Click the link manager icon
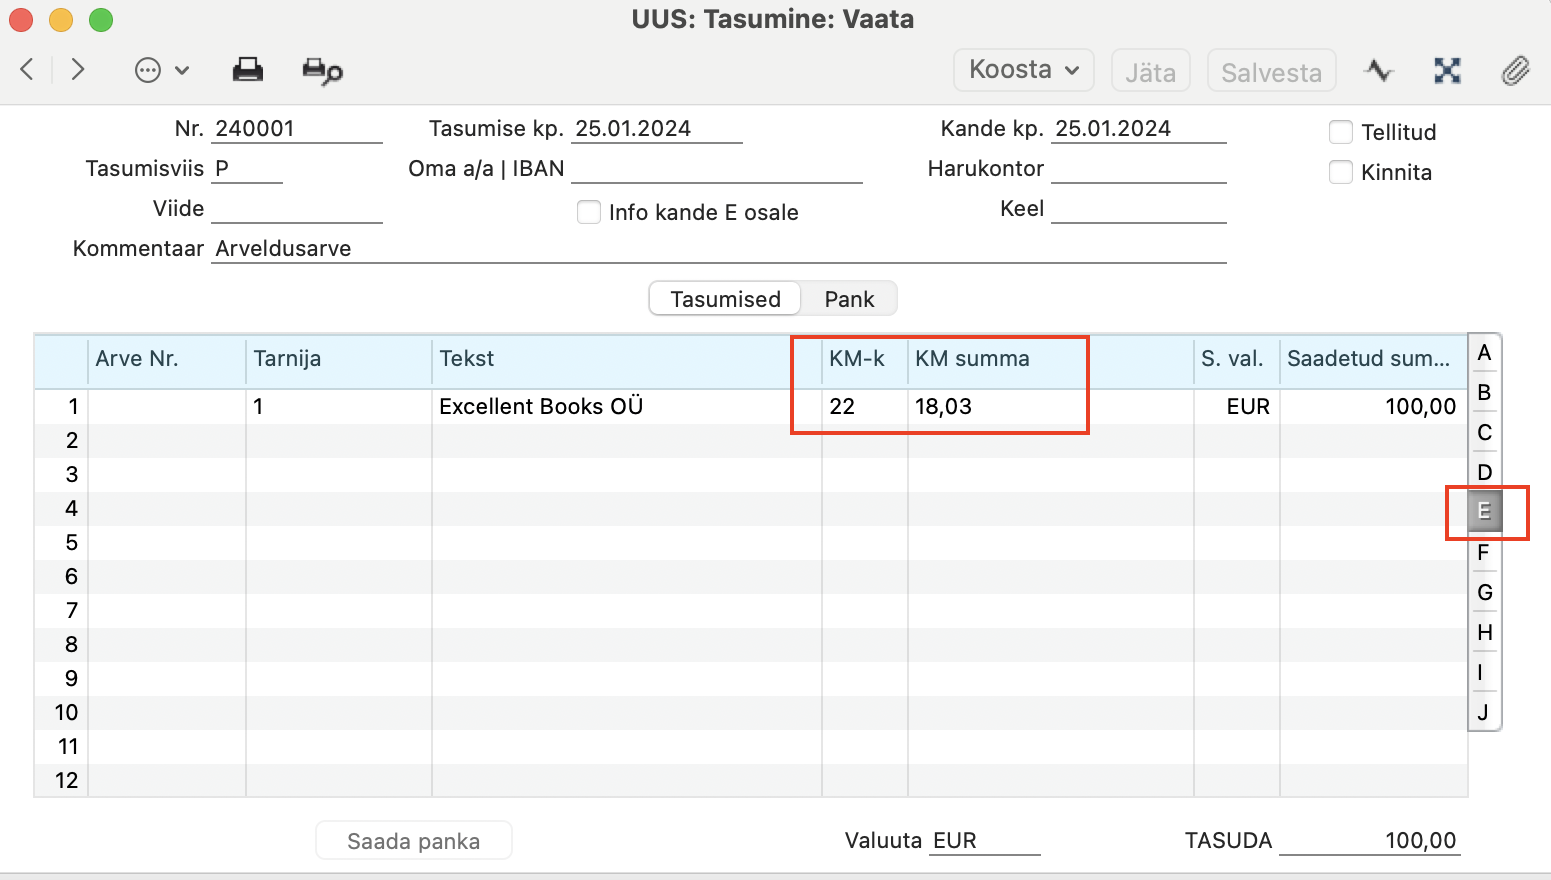The image size is (1551, 880). (1447, 70)
